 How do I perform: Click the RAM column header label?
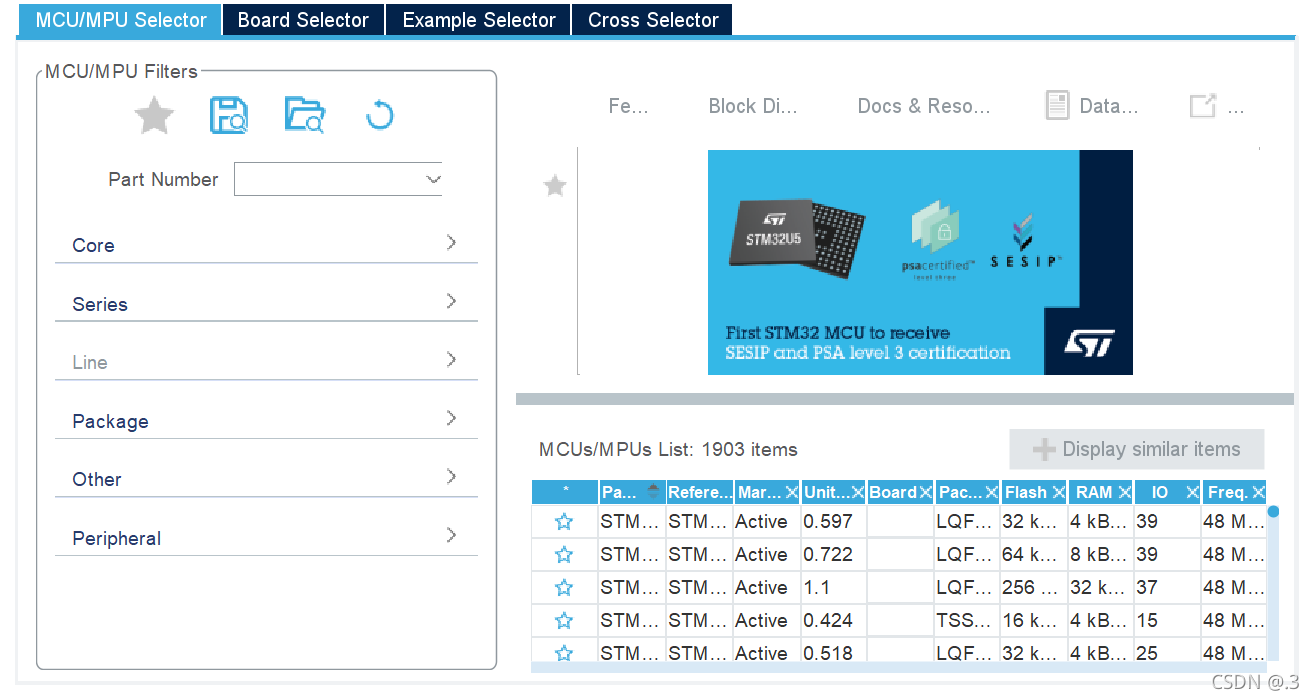[1094, 492]
